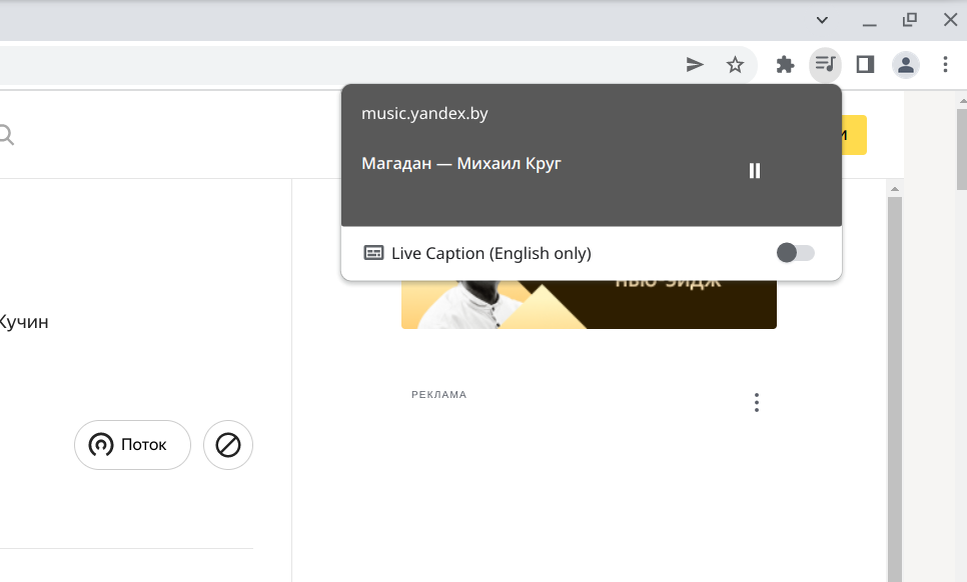
Task: Restore down the browser window
Action: [910, 20]
